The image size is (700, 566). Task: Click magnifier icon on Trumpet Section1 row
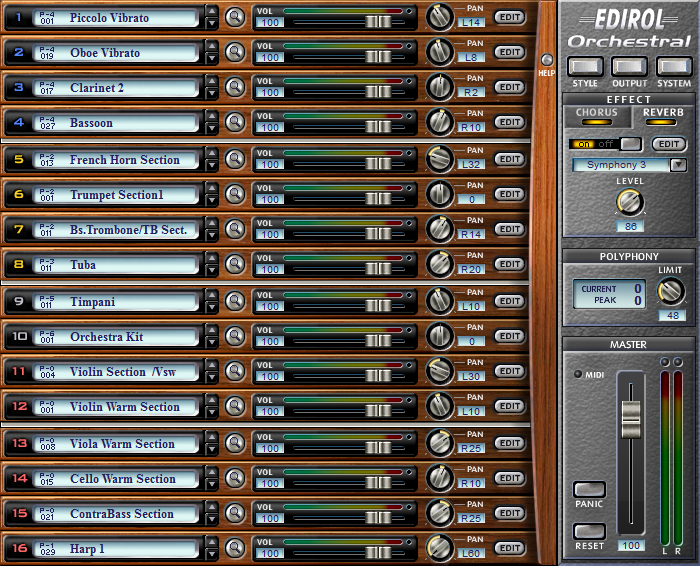pos(234,194)
